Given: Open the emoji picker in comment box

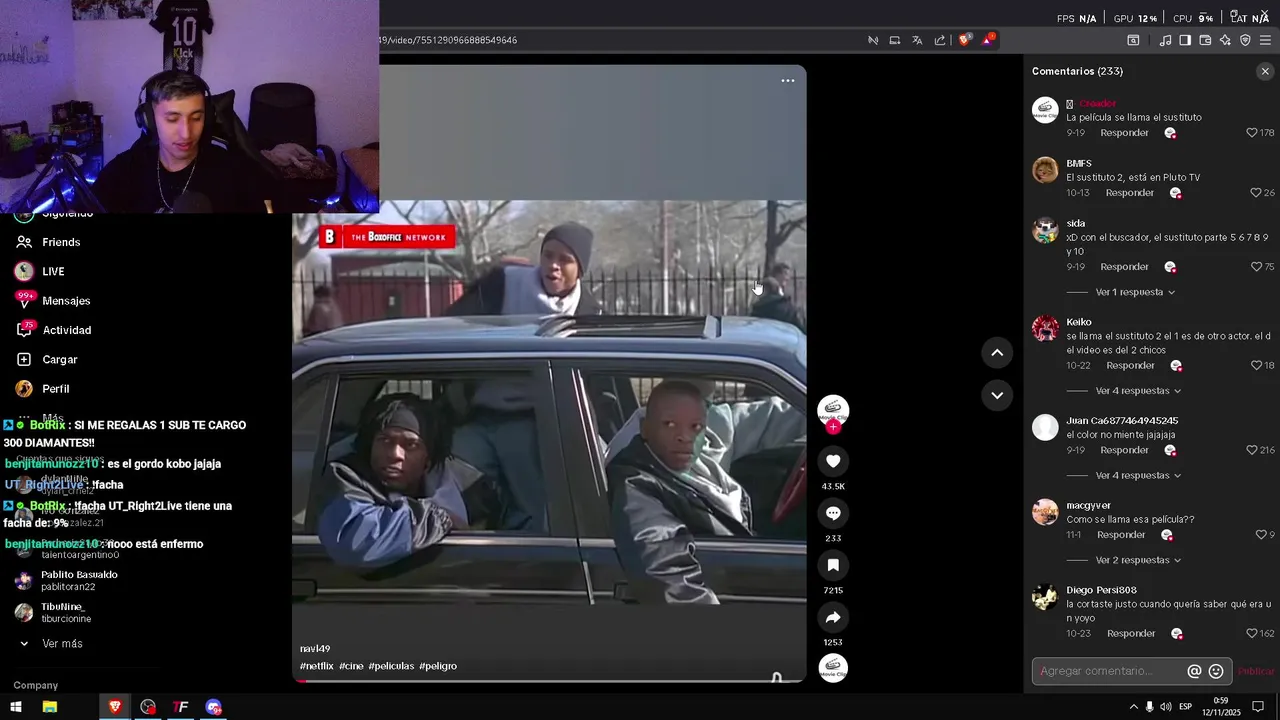Looking at the screenshot, I should pos(1216,671).
